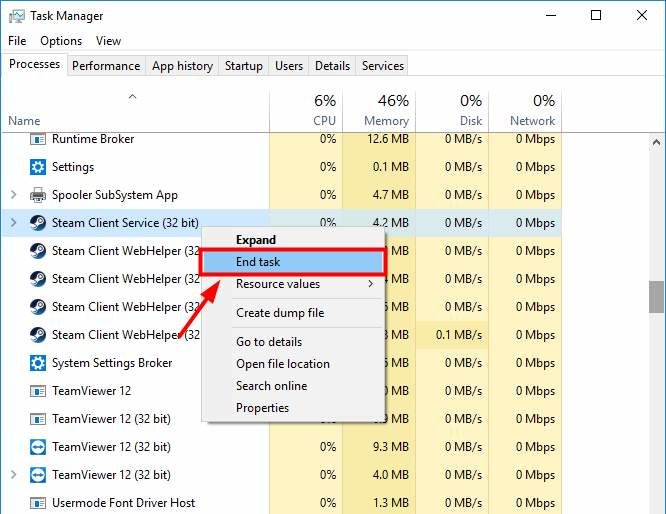This screenshot has width=666, height=514.
Task: Sort by the CPU column header
Action: [x=306, y=110]
